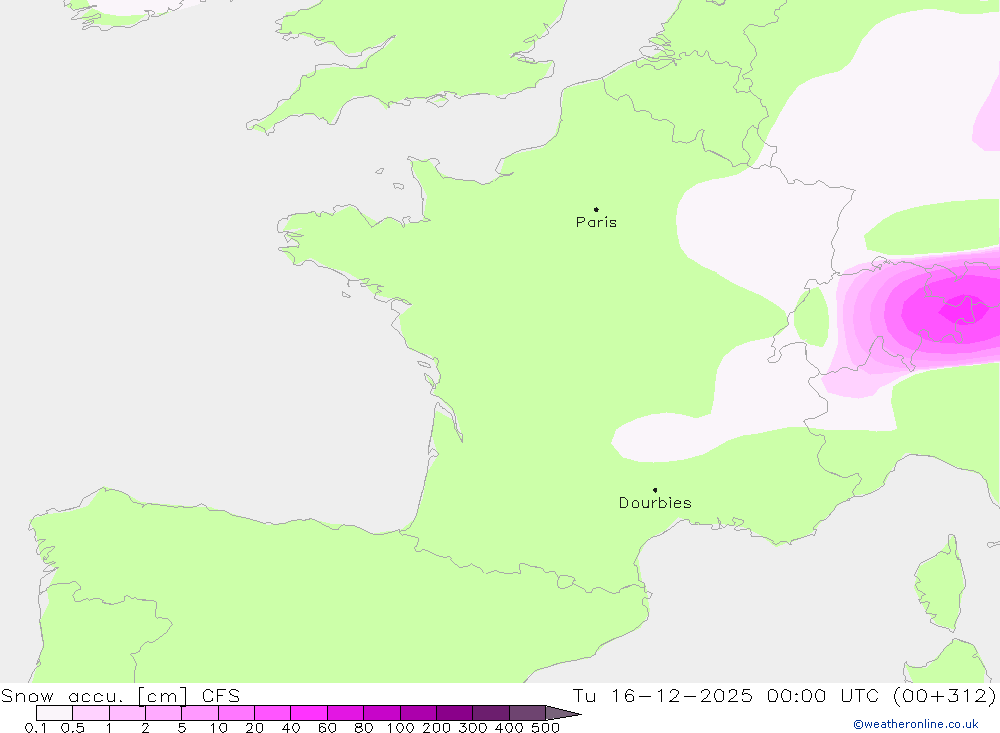Click the legend value '80'
This screenshot has width=1000, height=733.
tap(364, 728)
